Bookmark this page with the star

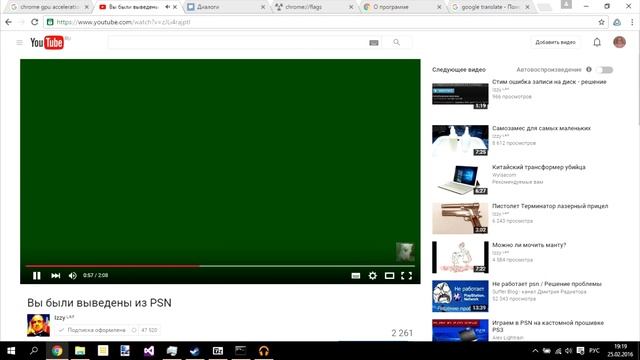(x=601, y=22)
